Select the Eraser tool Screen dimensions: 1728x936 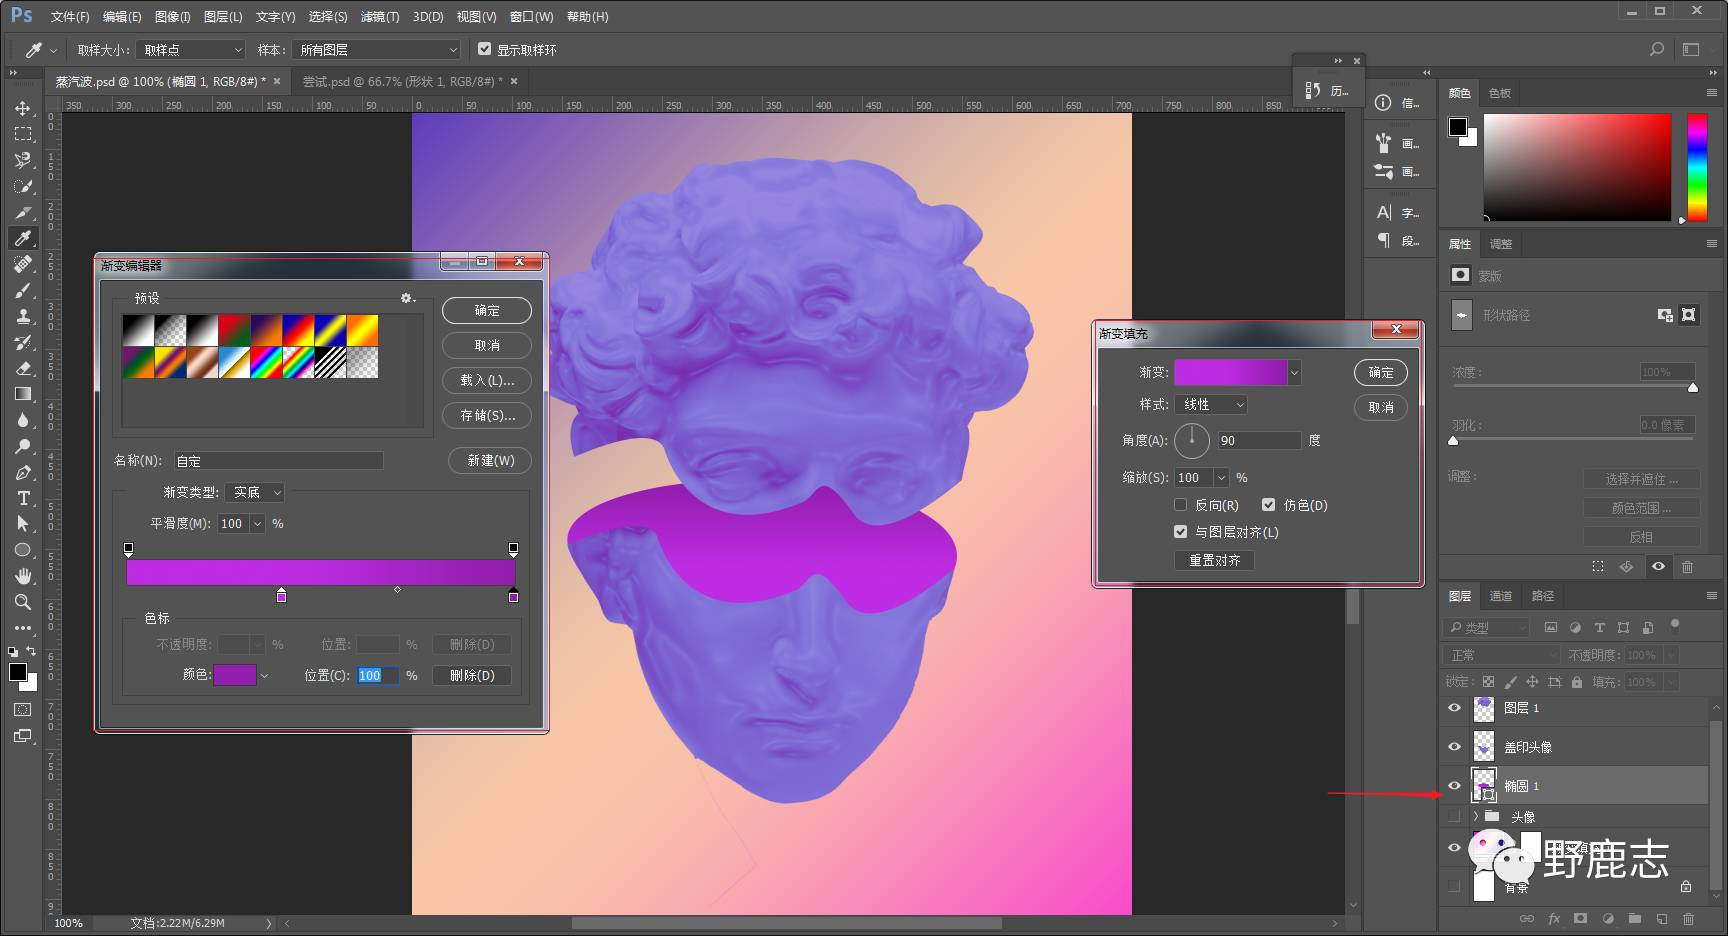tap(22, 368)
